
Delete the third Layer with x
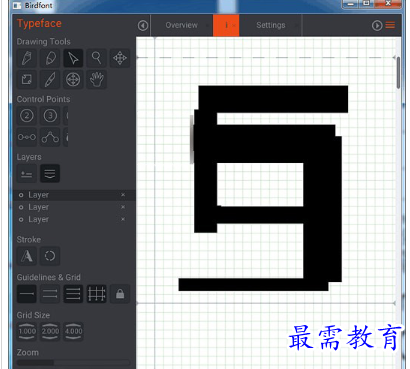[x=123, y=219]
